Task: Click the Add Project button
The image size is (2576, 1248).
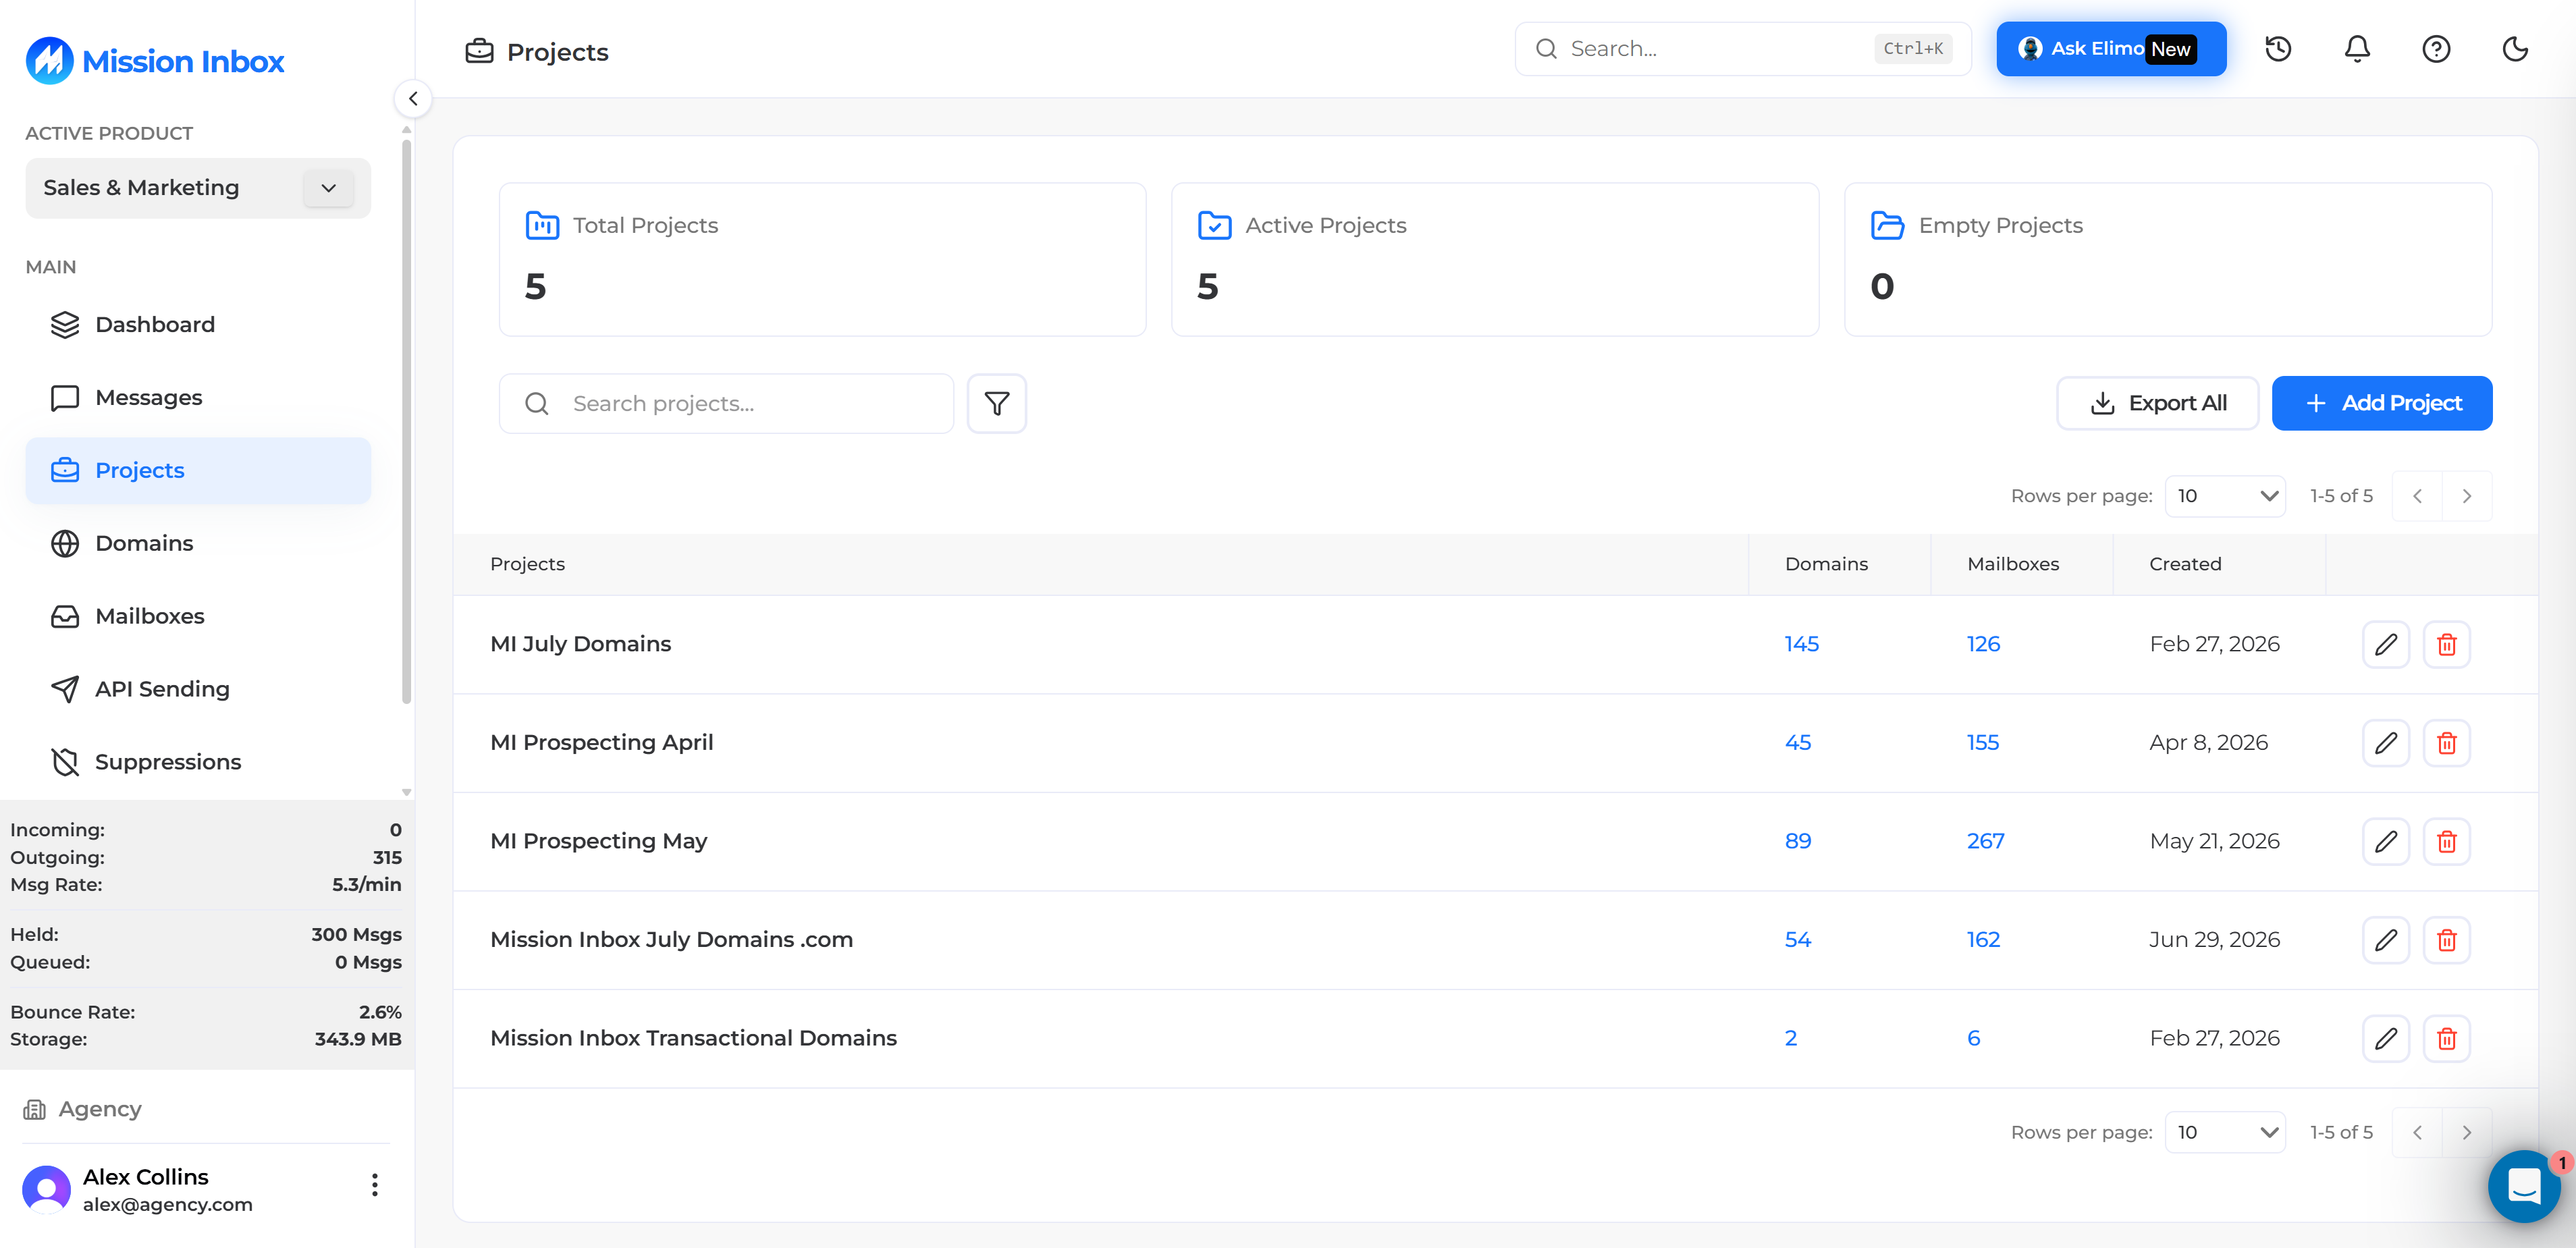Action: [2382, 404]
